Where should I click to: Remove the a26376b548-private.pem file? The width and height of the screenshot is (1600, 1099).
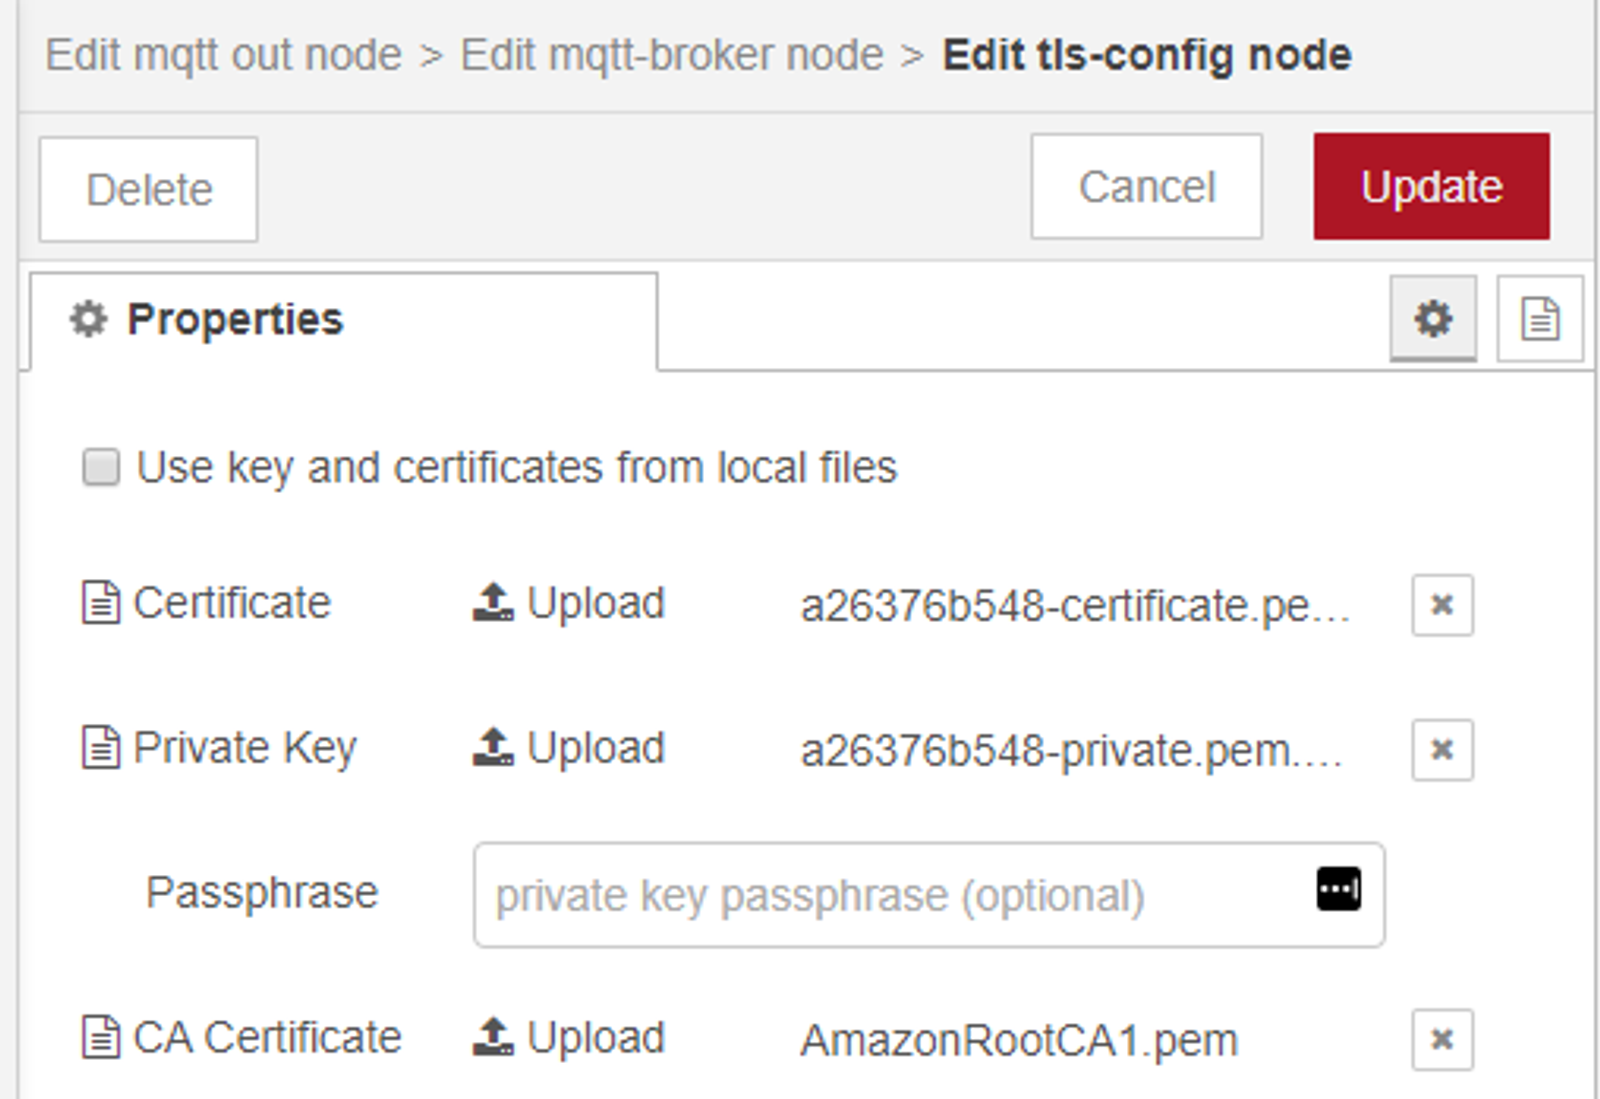tap(1442, 749)
